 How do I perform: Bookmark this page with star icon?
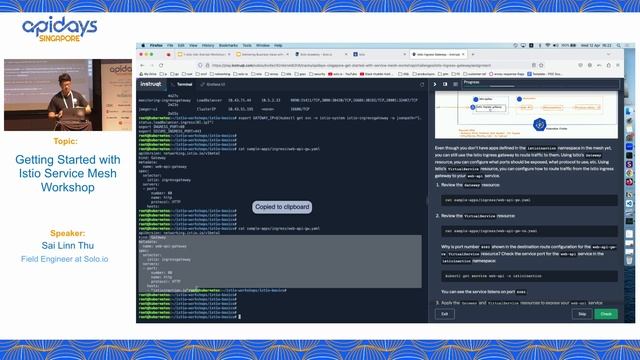[x=541, y=65]
